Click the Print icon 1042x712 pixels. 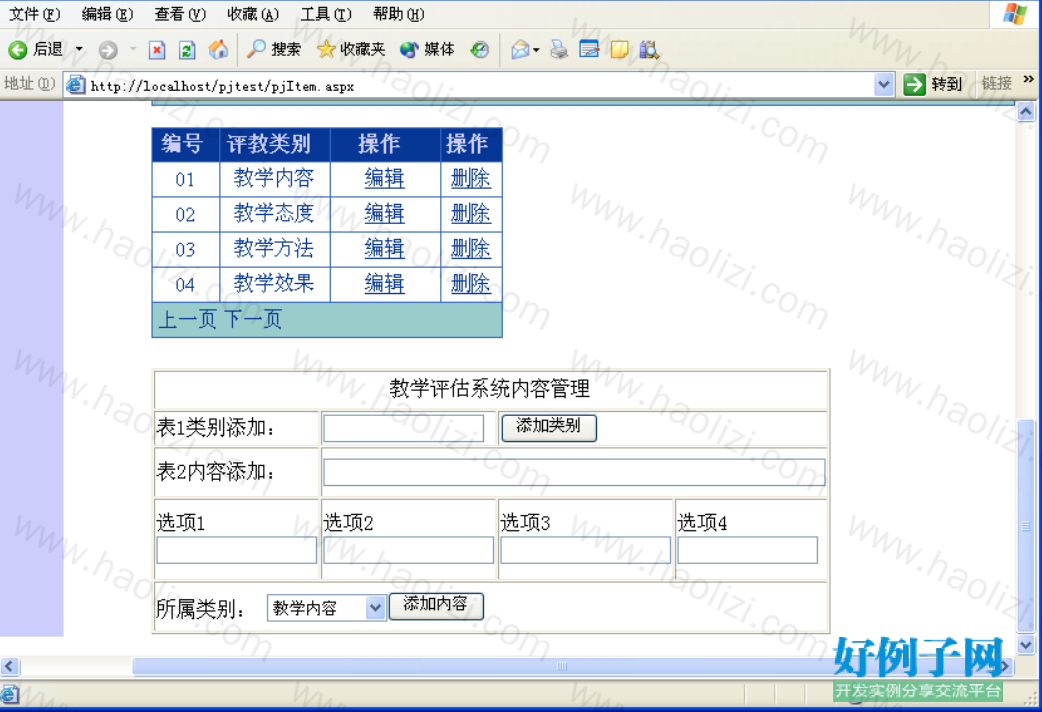pyautogui.click(x=559, y=49)
